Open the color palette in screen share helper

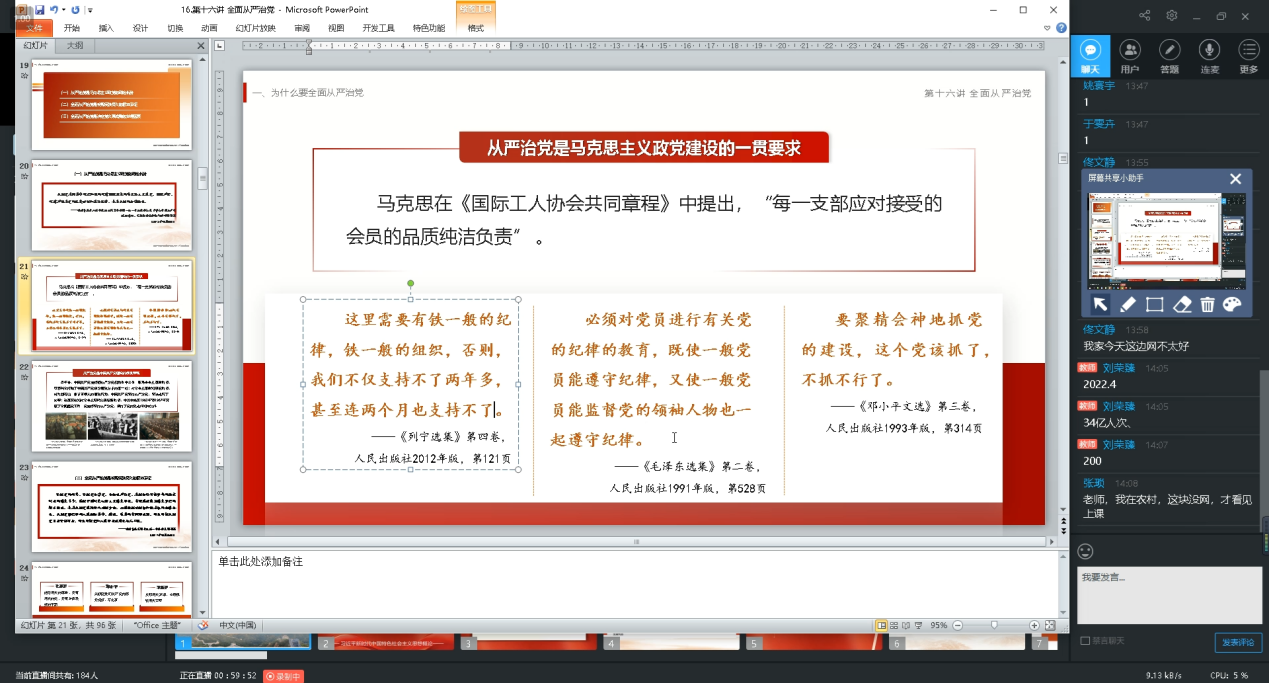click(x=1232, y=305)
